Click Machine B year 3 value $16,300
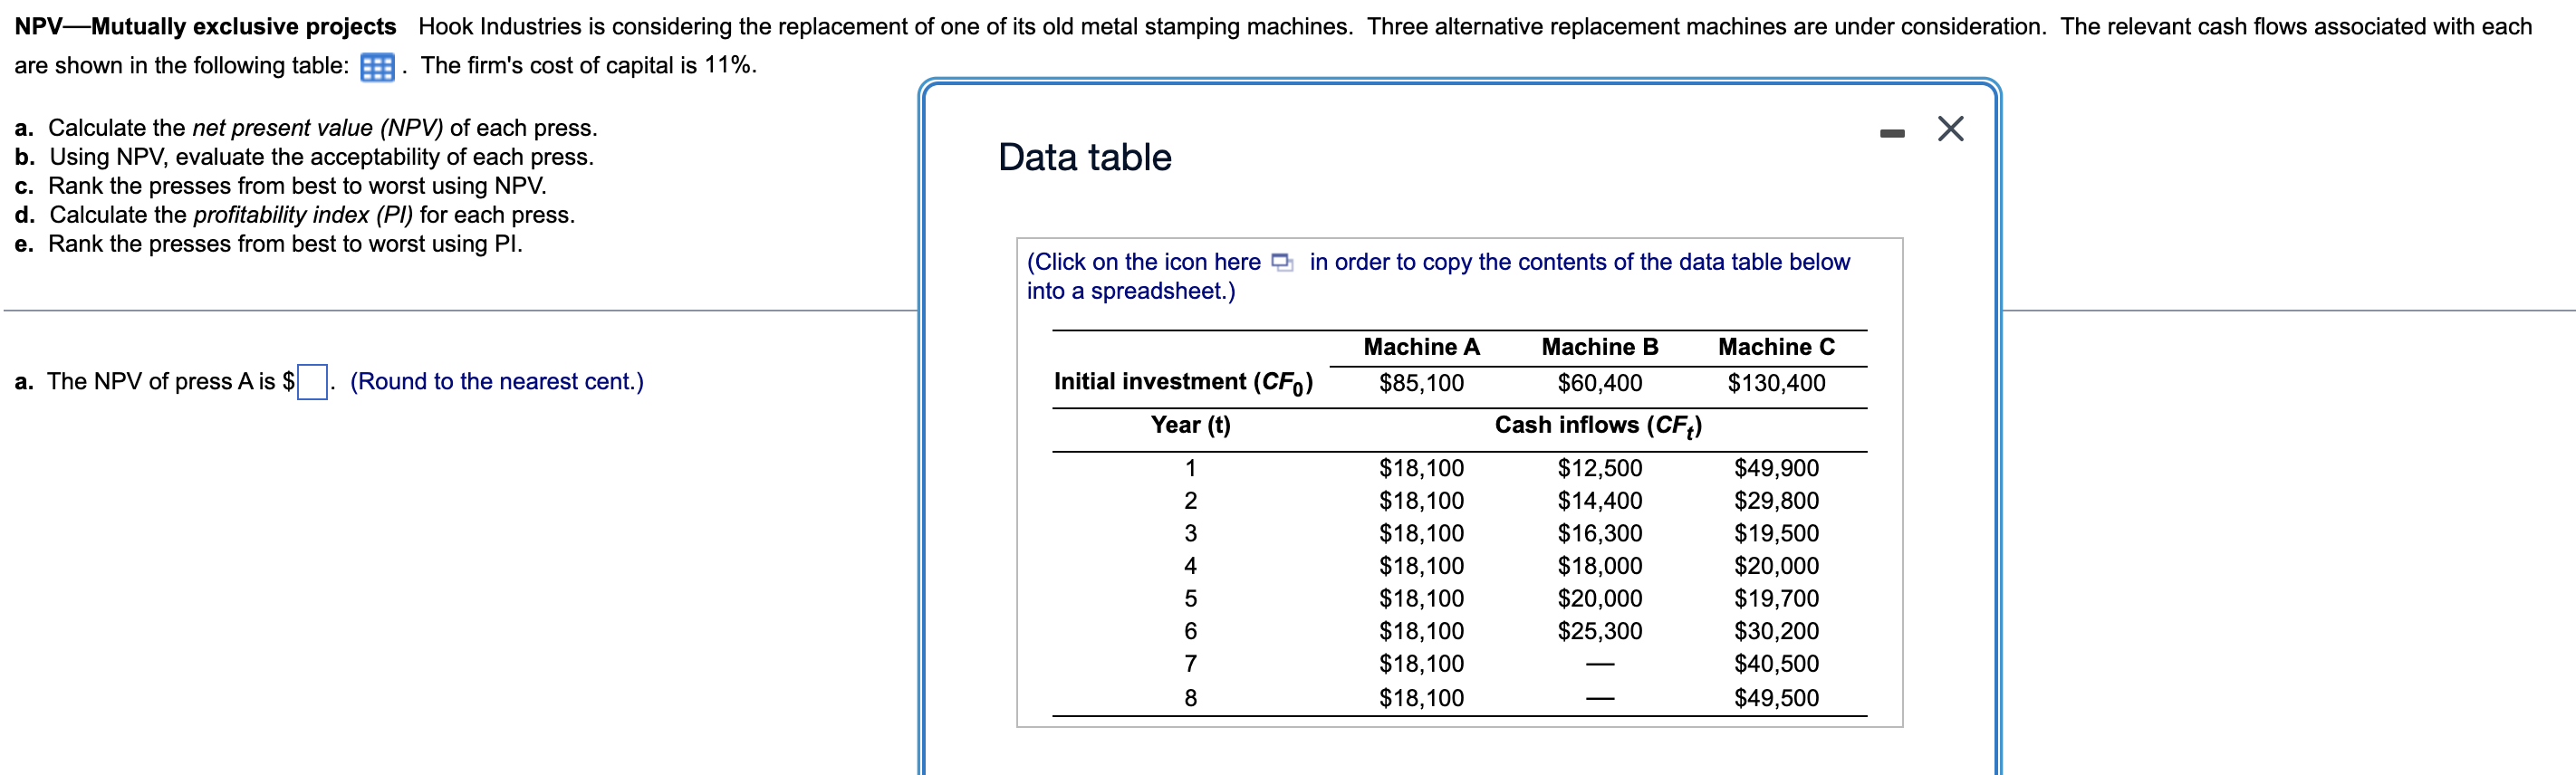Image resolution: width=2576 pixels, height=775 pixels. (x=1599, y=533)
